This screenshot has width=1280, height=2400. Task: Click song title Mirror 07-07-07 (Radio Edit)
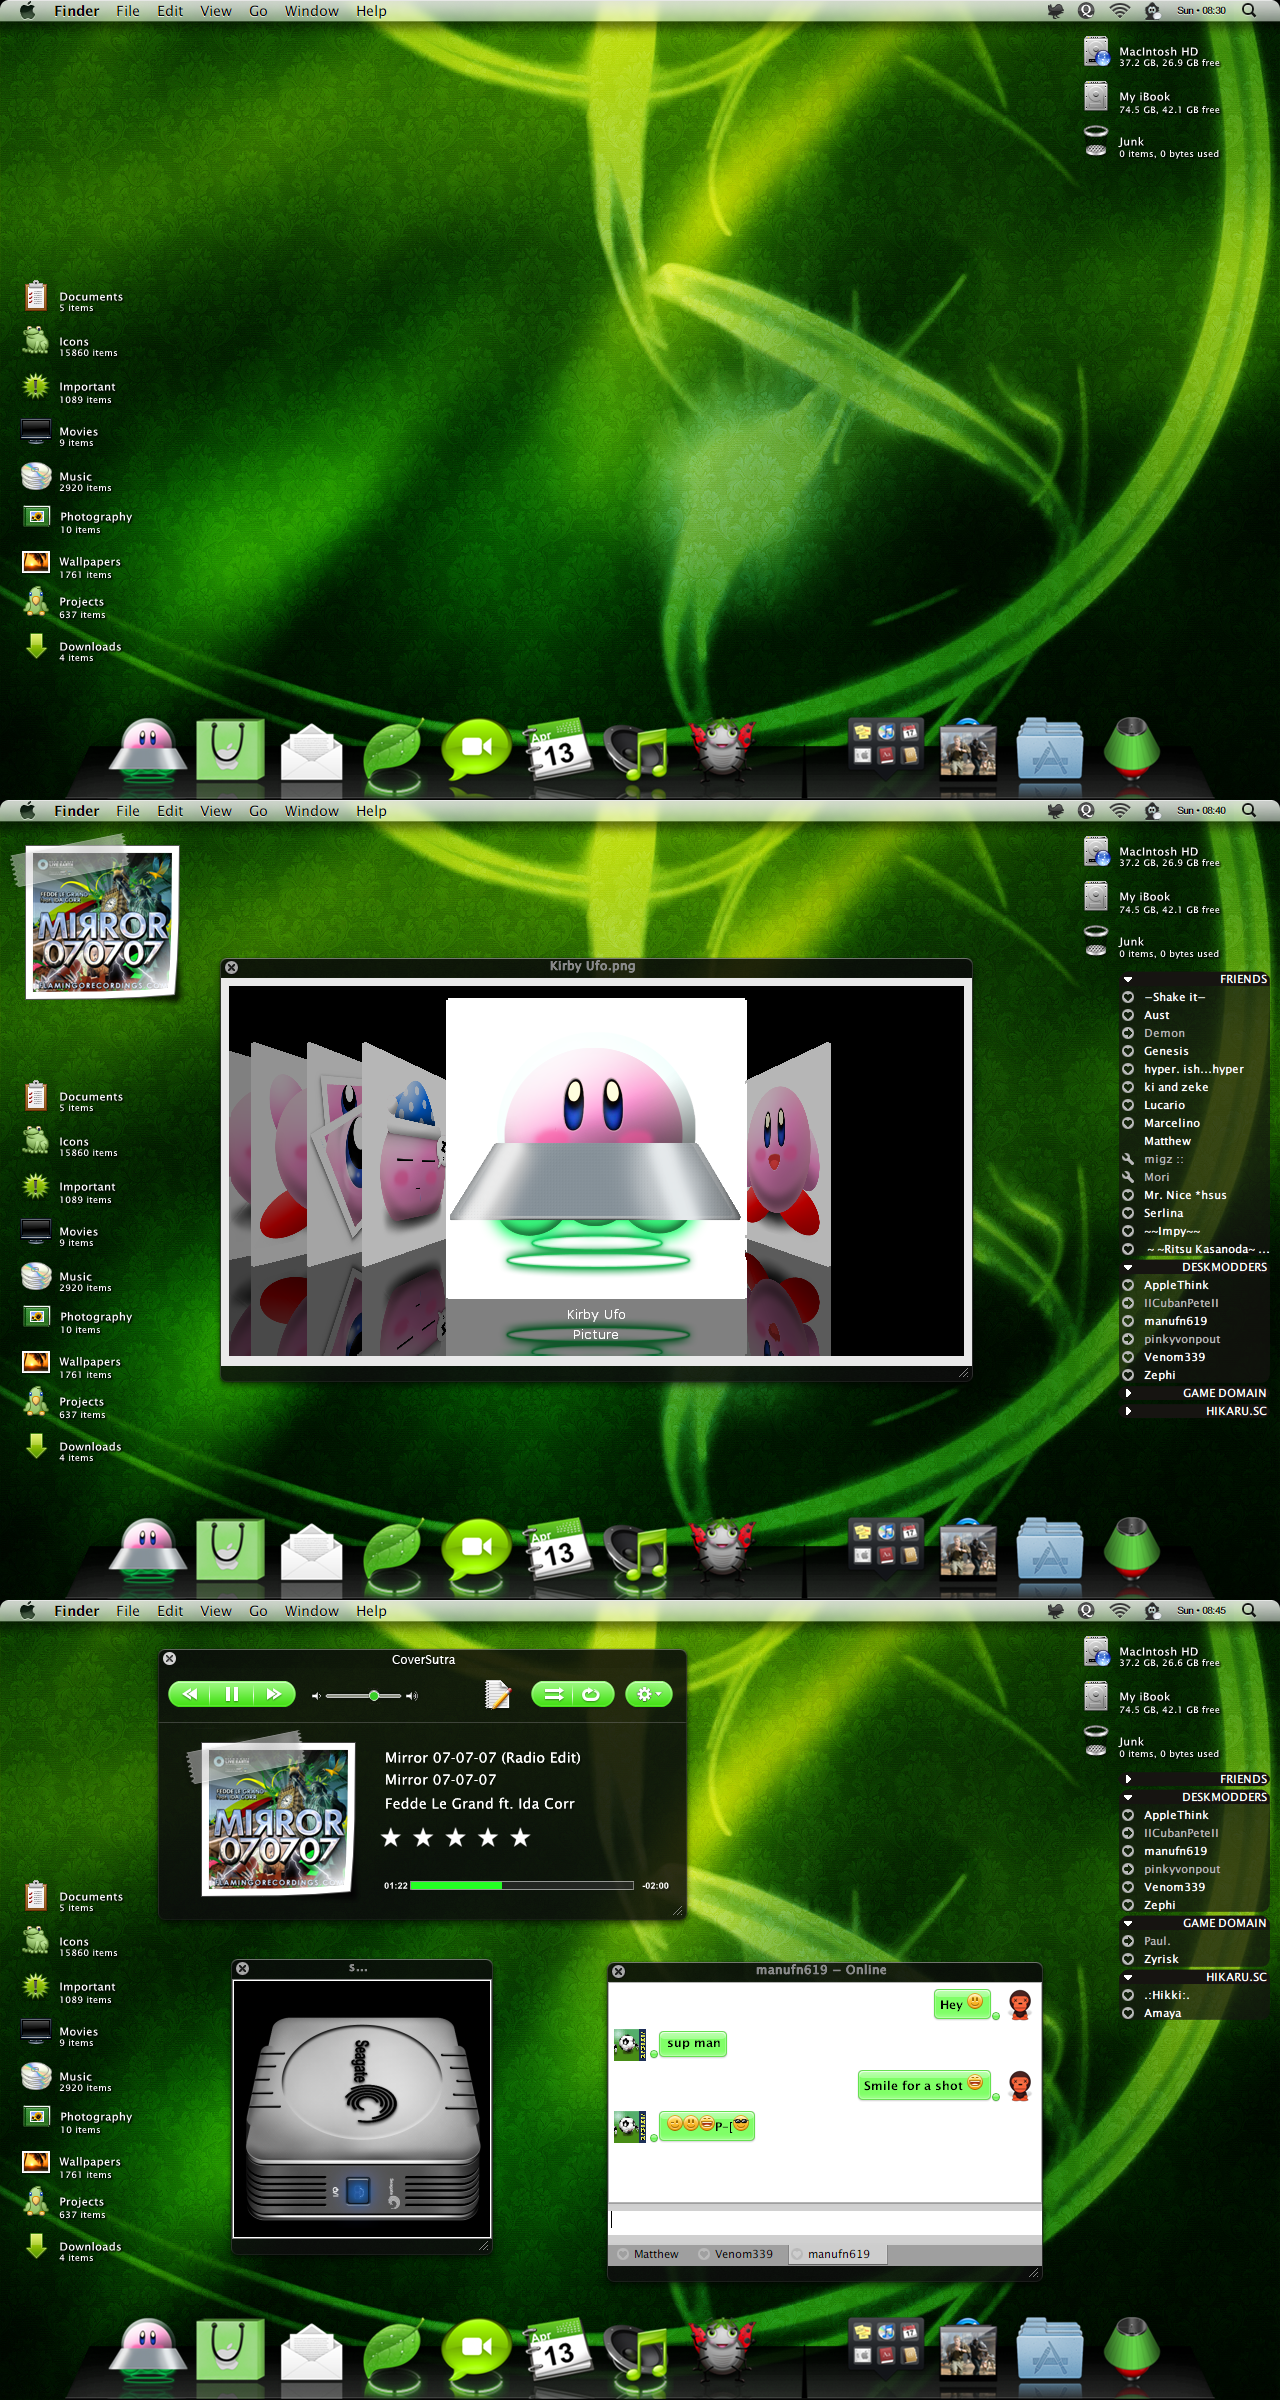(x=483, y=1757)
